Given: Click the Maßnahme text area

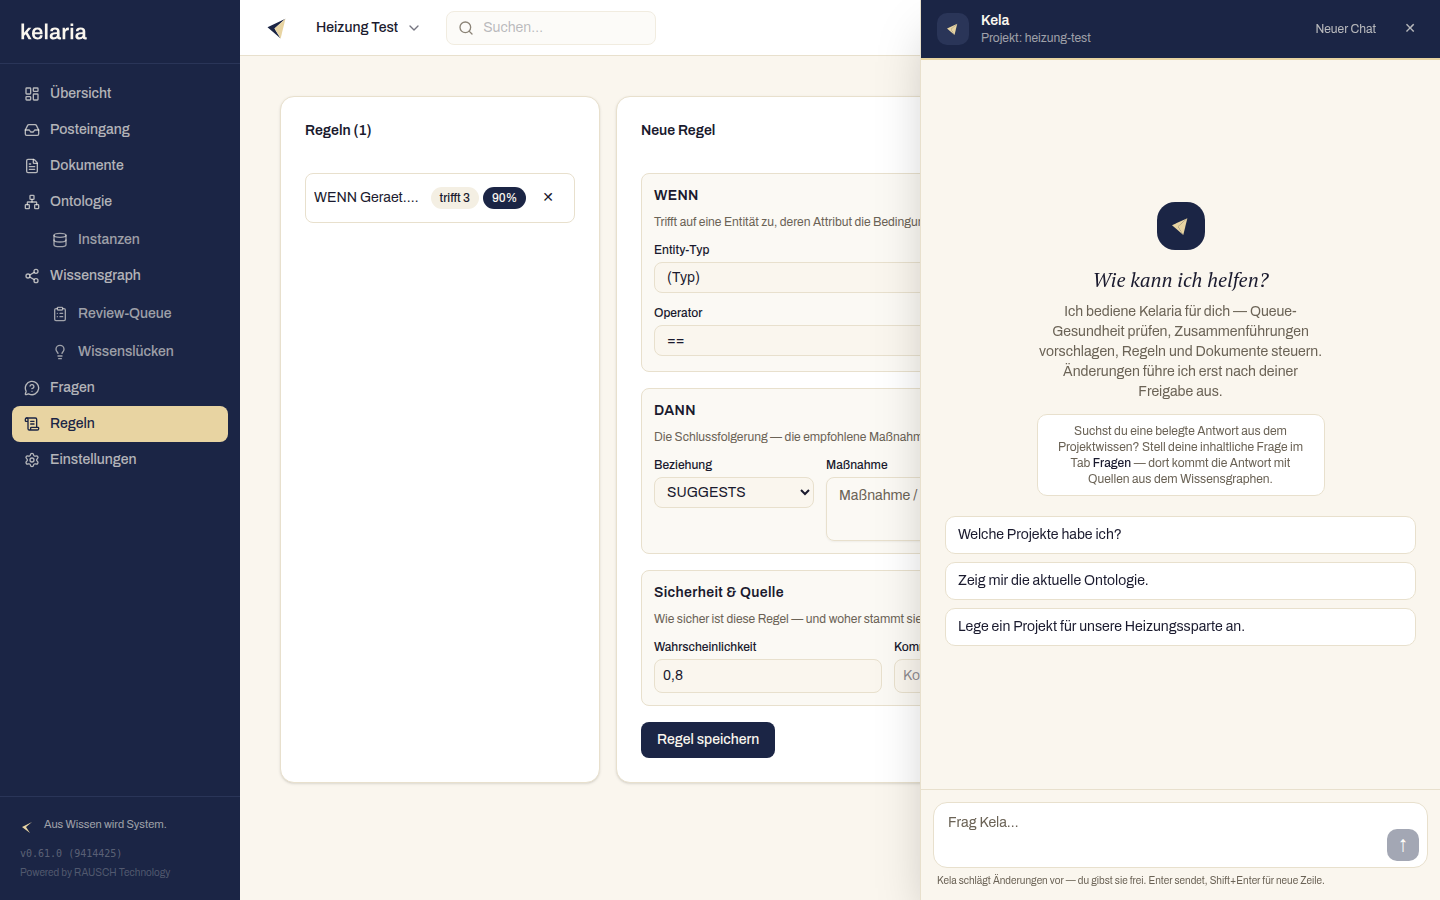Looking at the screenshot, I should [873, 509].
